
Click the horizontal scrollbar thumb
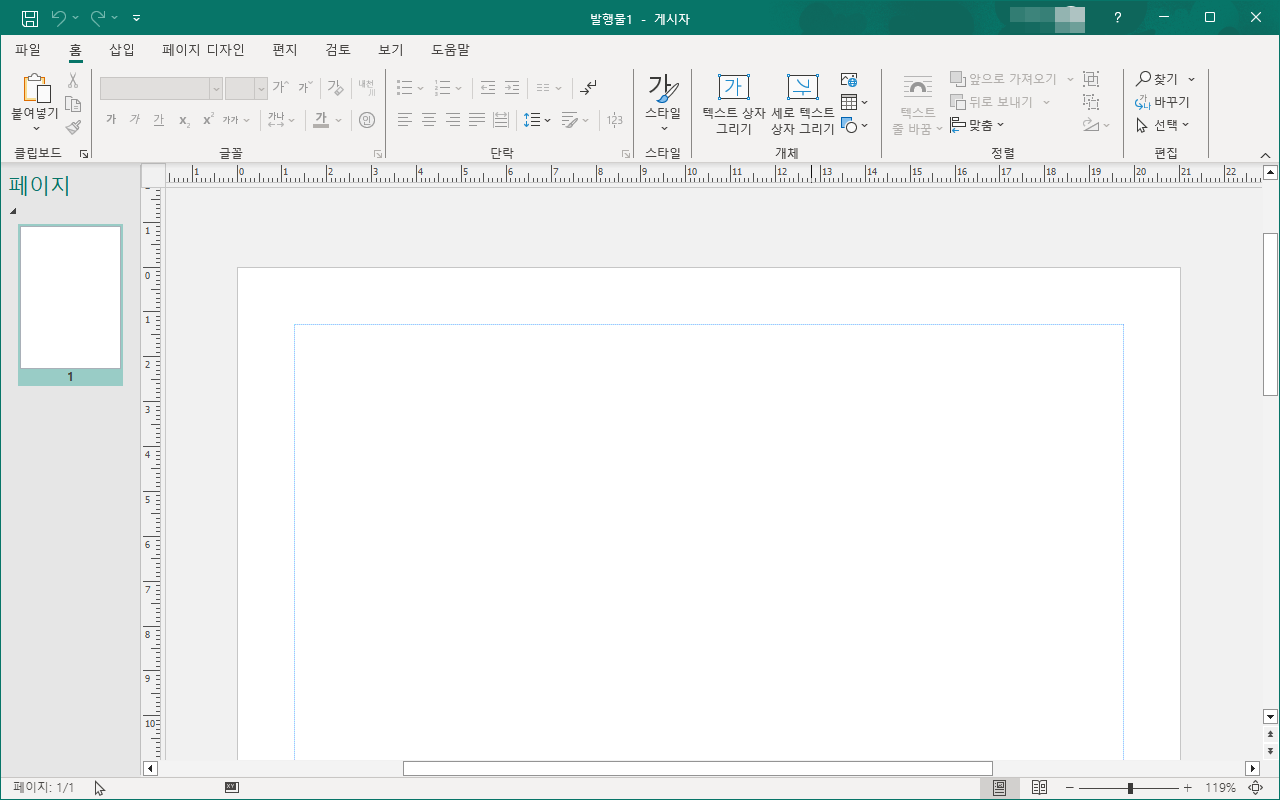click(698, 768)
